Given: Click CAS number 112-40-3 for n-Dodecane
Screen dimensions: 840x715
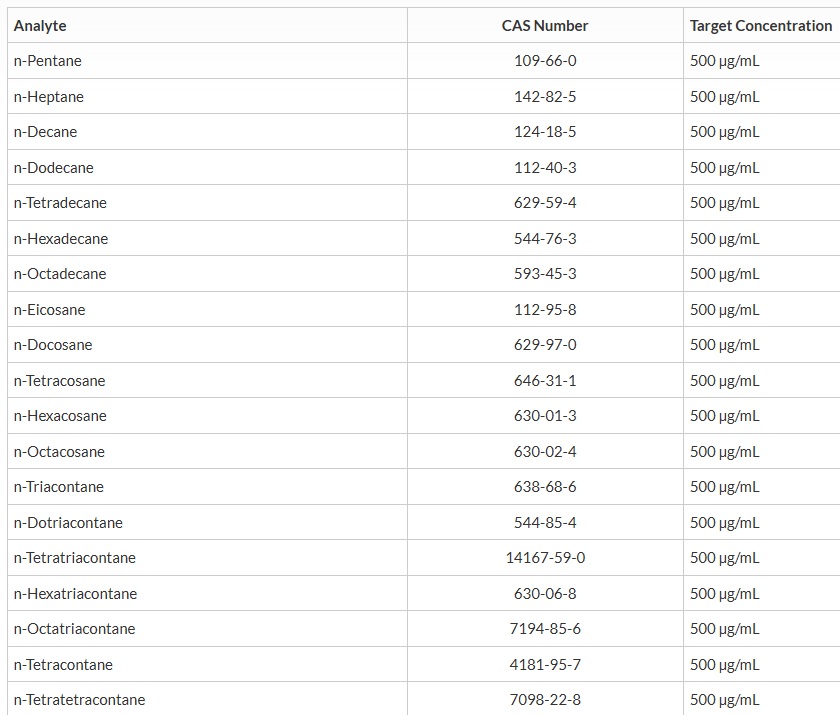Looking at the screenshot, I should [545, 168].
